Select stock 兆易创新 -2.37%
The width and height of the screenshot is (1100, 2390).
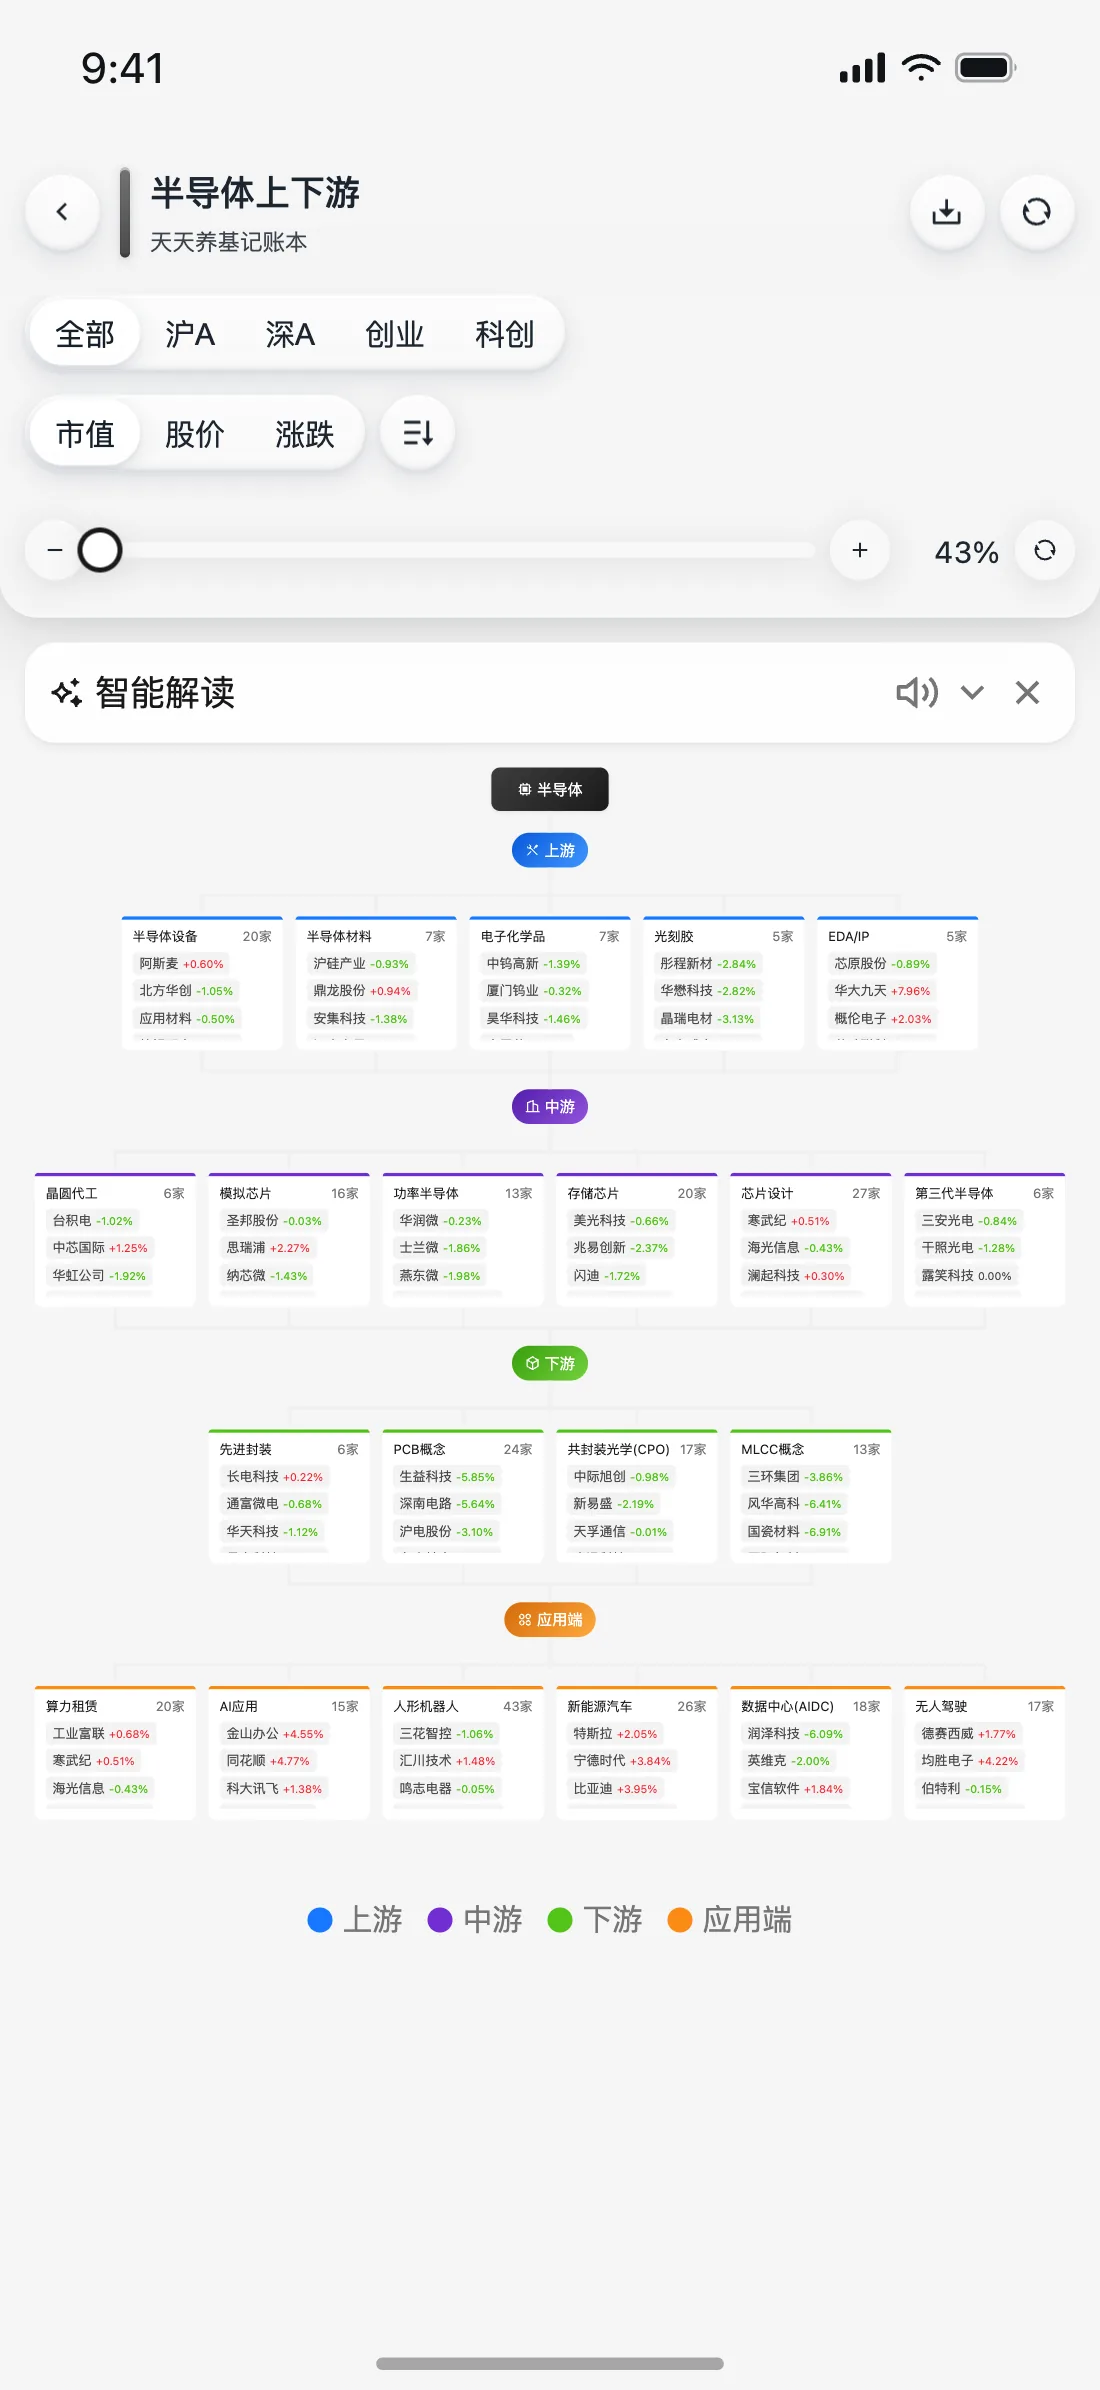(621, 1248)
